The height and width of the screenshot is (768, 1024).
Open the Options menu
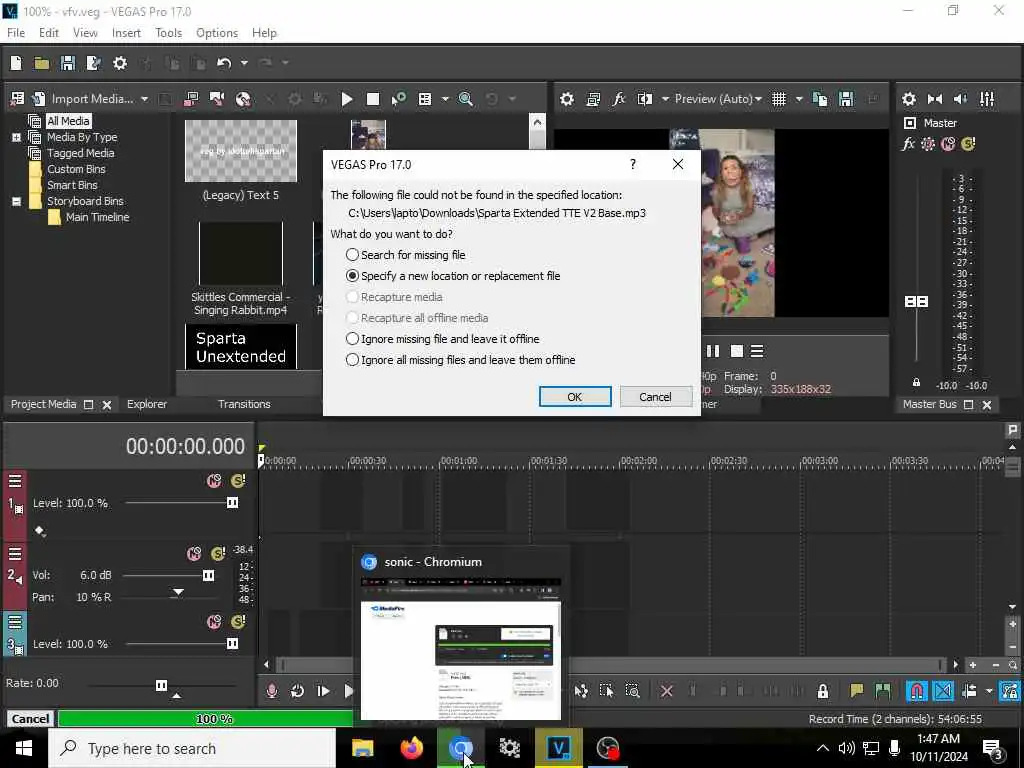pos(217,33)
